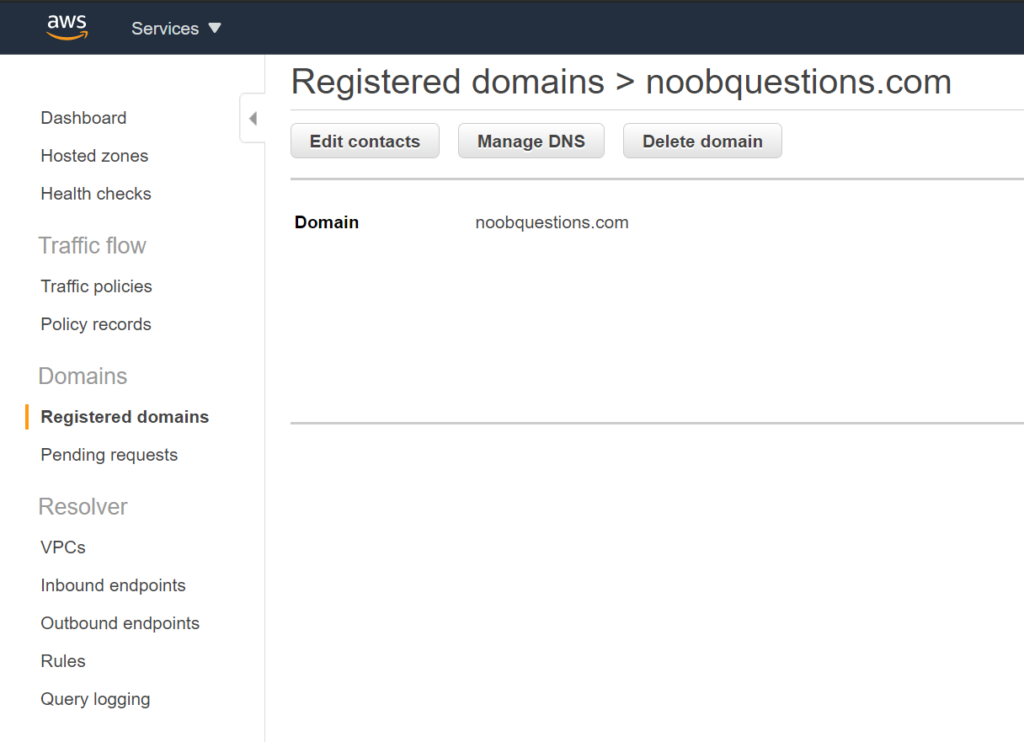Click the Domain field label

coord(327,223)
